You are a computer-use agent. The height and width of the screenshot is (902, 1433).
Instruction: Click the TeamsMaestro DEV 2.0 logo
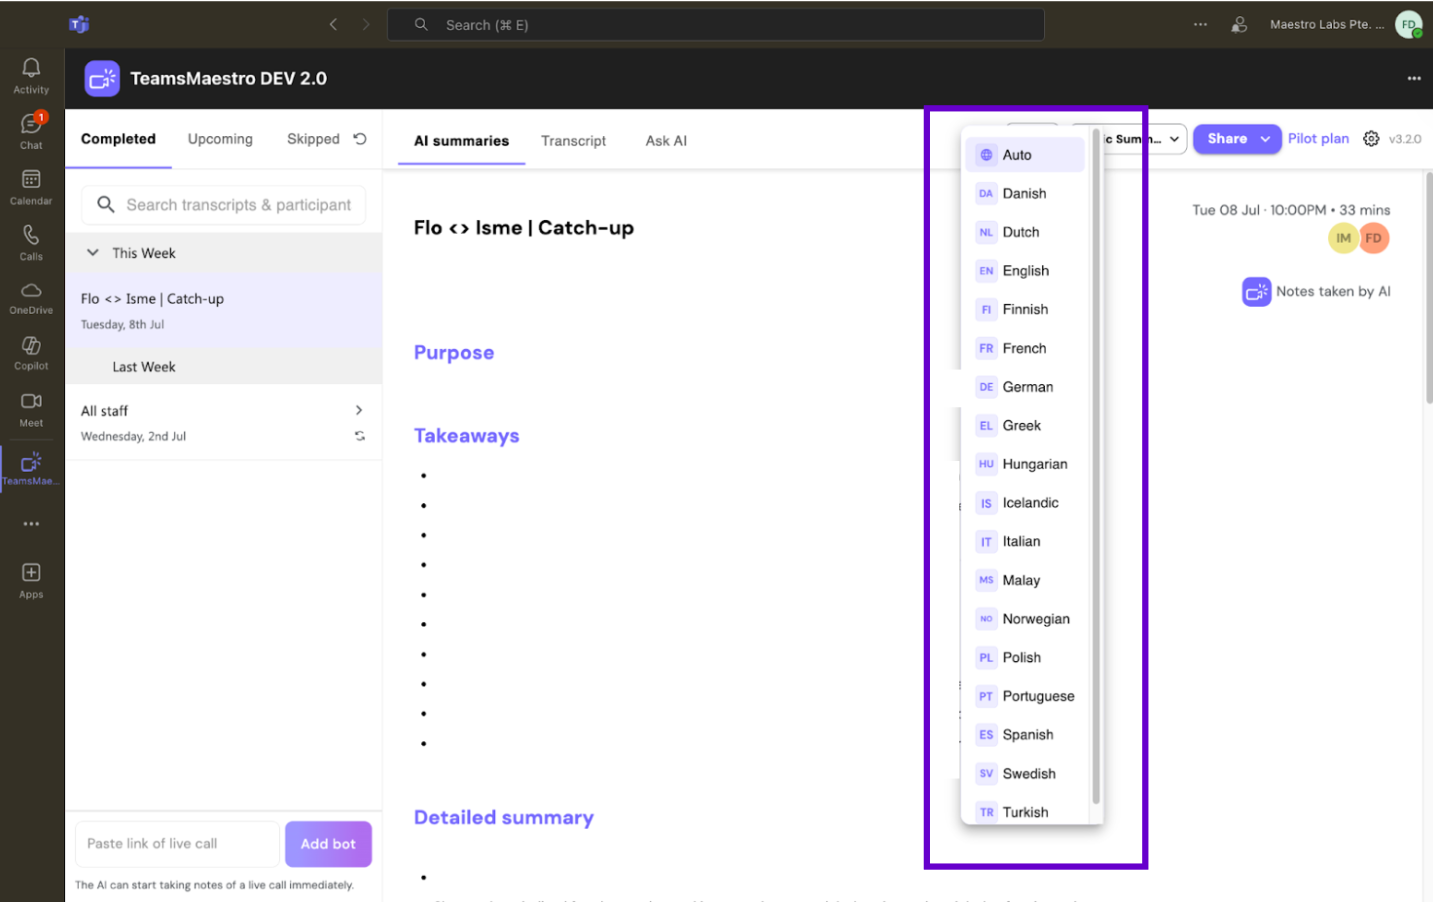102,78
